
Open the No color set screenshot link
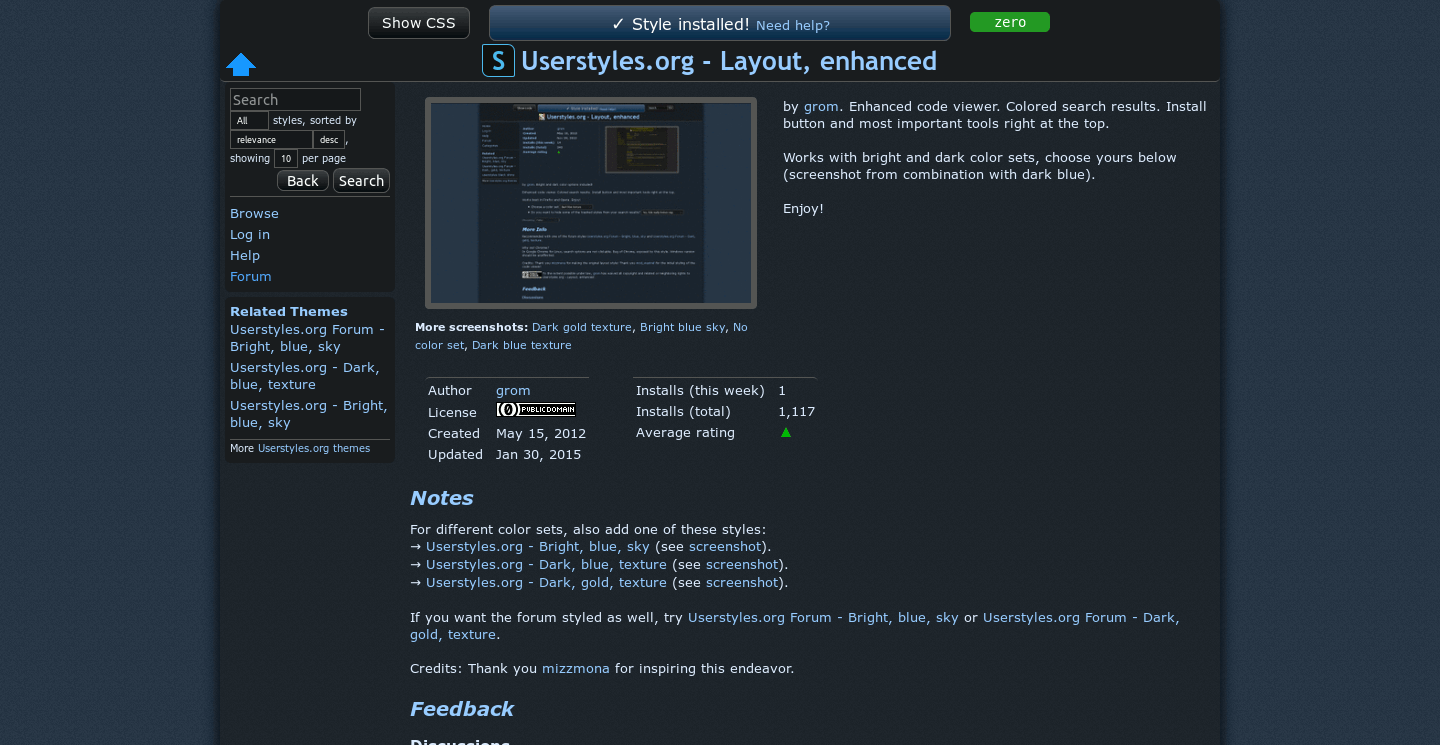pyautogui.click(x=581, y=336)
